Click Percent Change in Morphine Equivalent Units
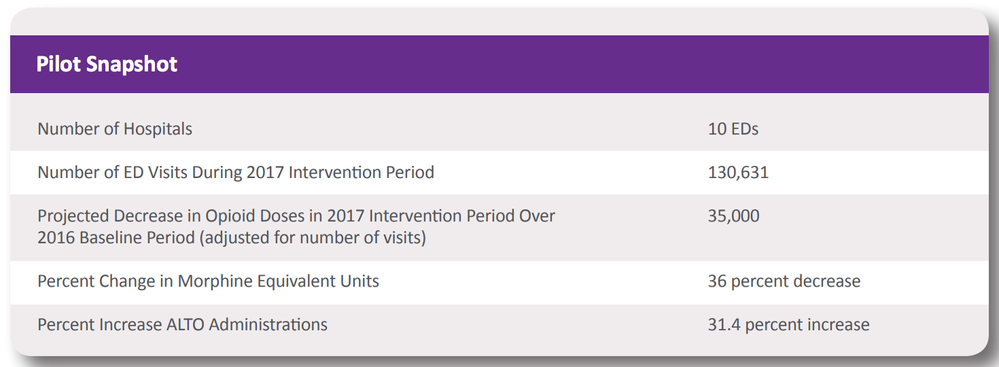Image resolution: width=999 pixels, height=367 pixels. tap(208, 280)
